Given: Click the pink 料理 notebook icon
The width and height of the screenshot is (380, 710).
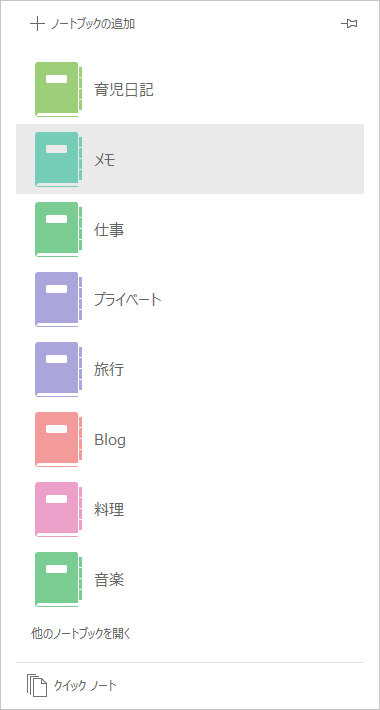Looking at the screenshot, I should pos(59,509).
